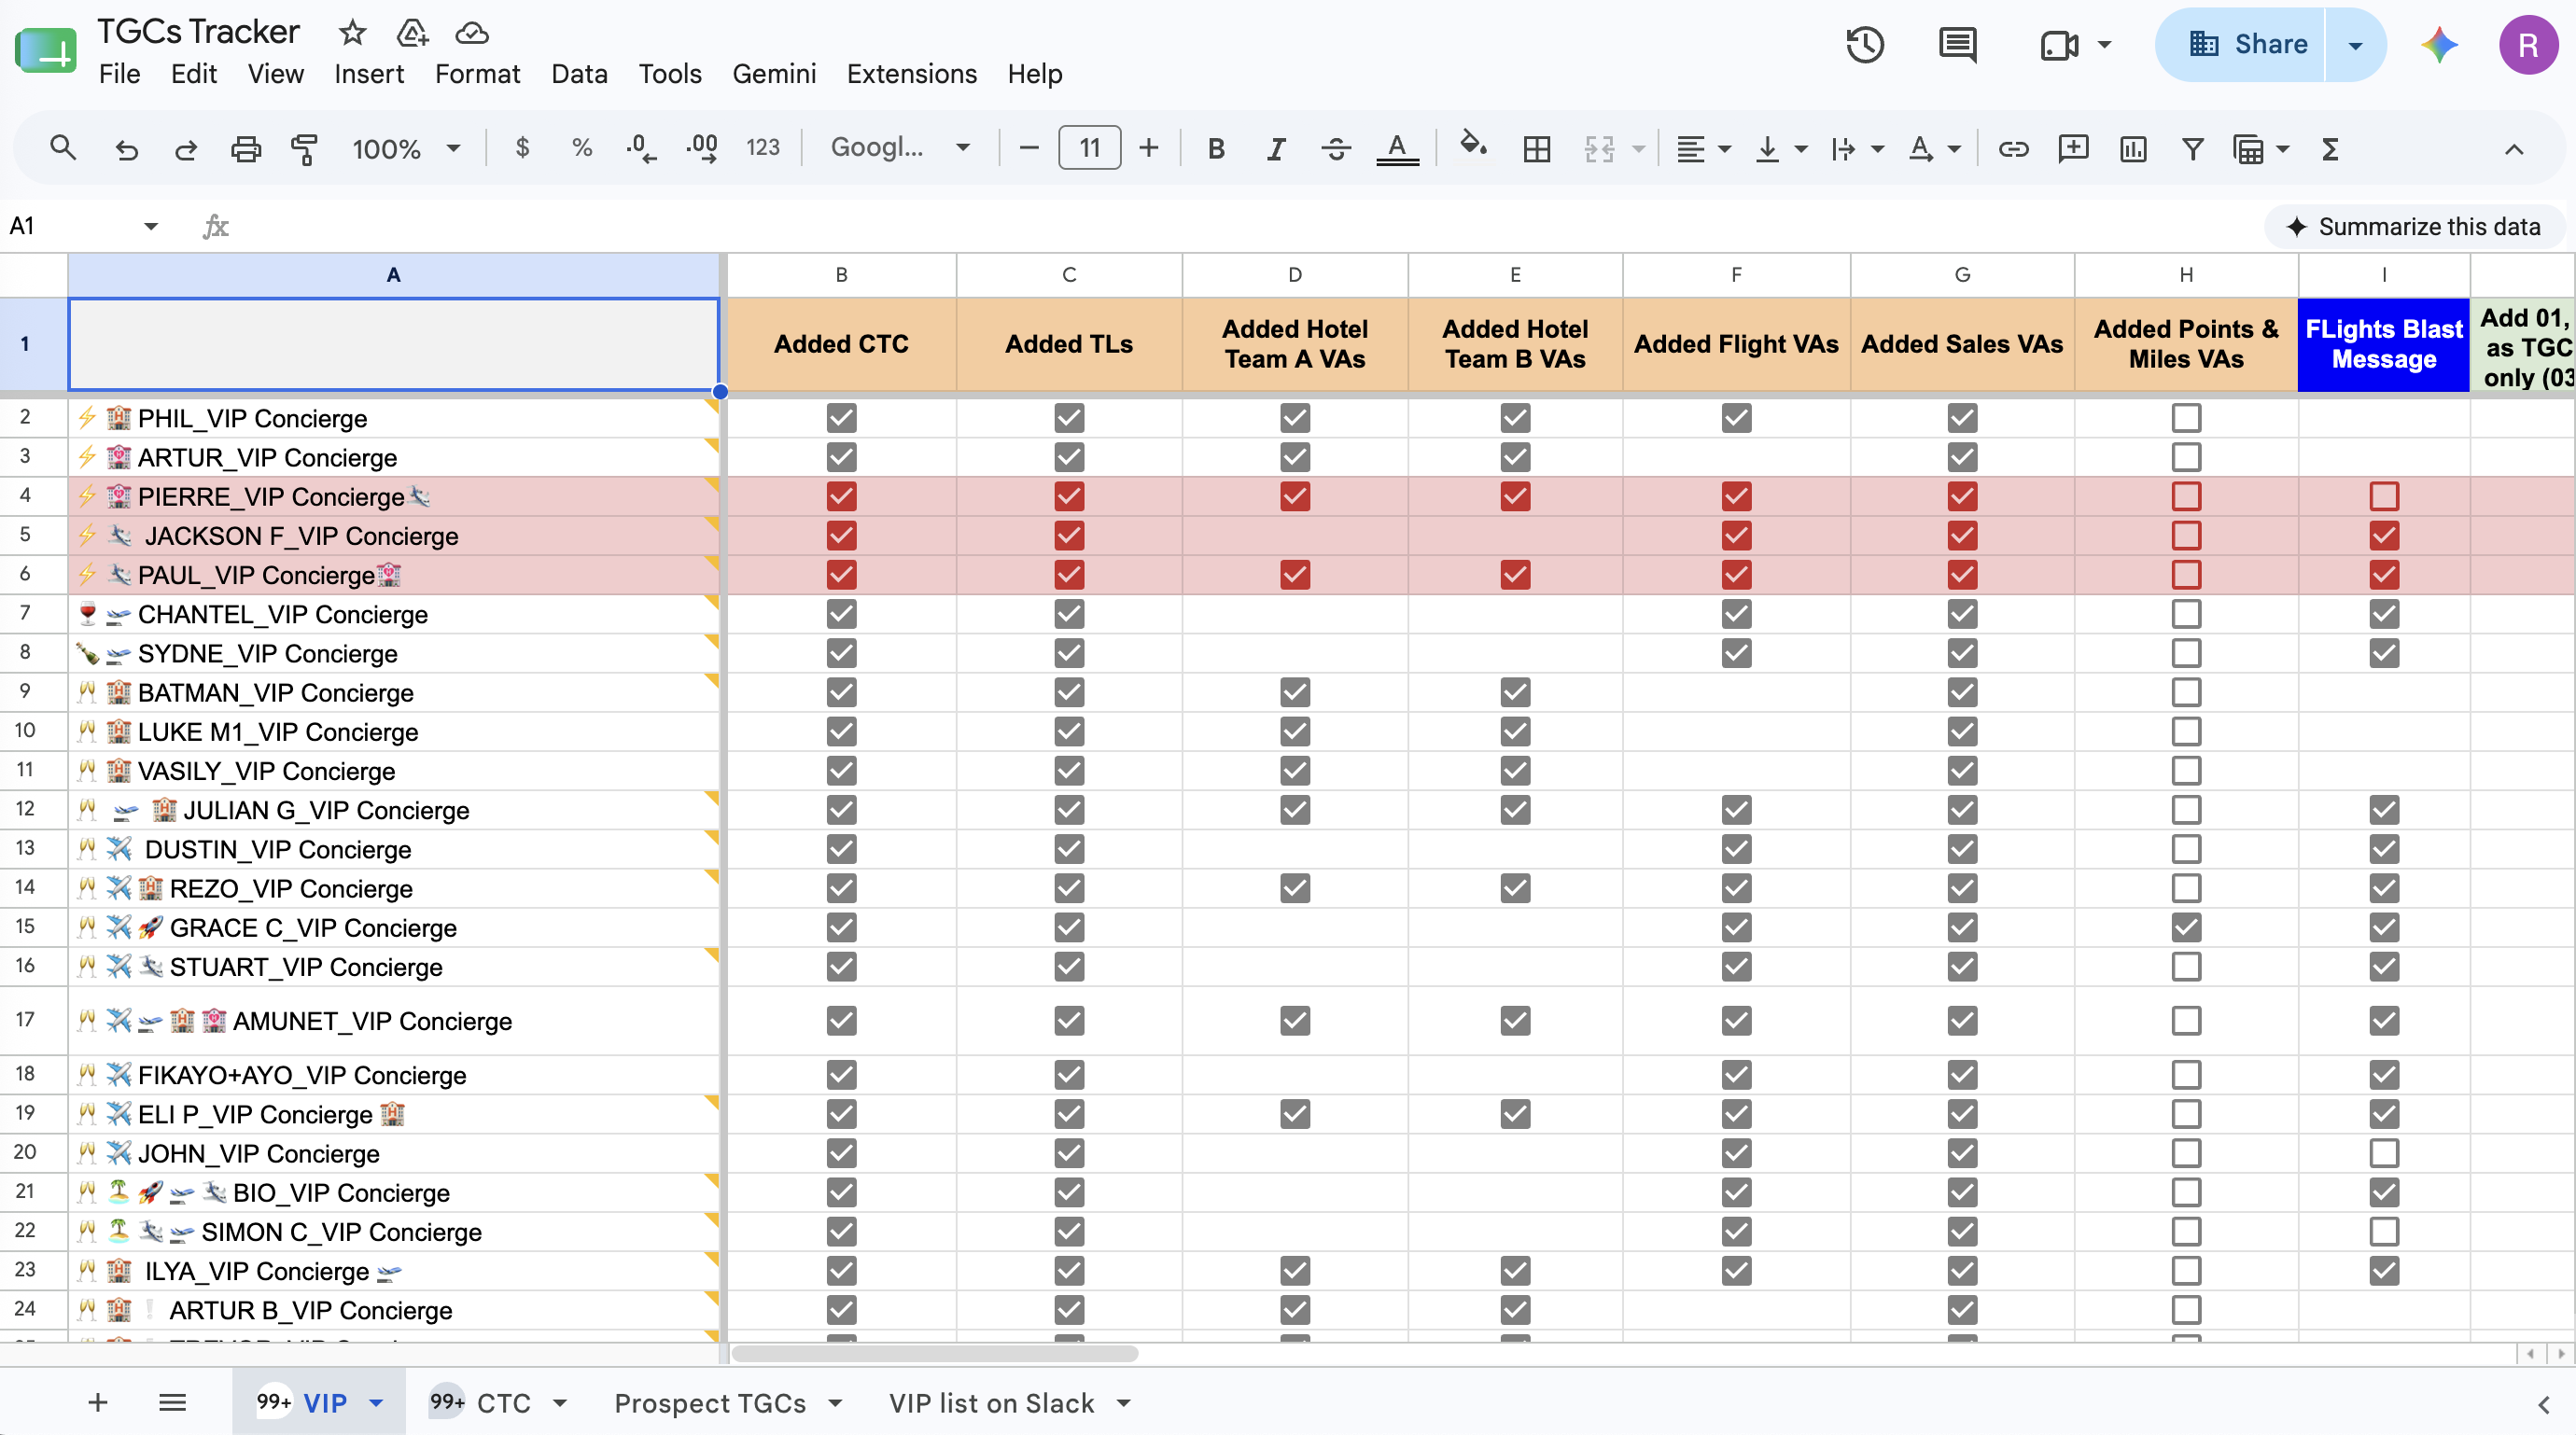The width and height of the screenshot is (2576, 1435).
Task: Open the functions sigma icon
Action: coord(2330,149)
